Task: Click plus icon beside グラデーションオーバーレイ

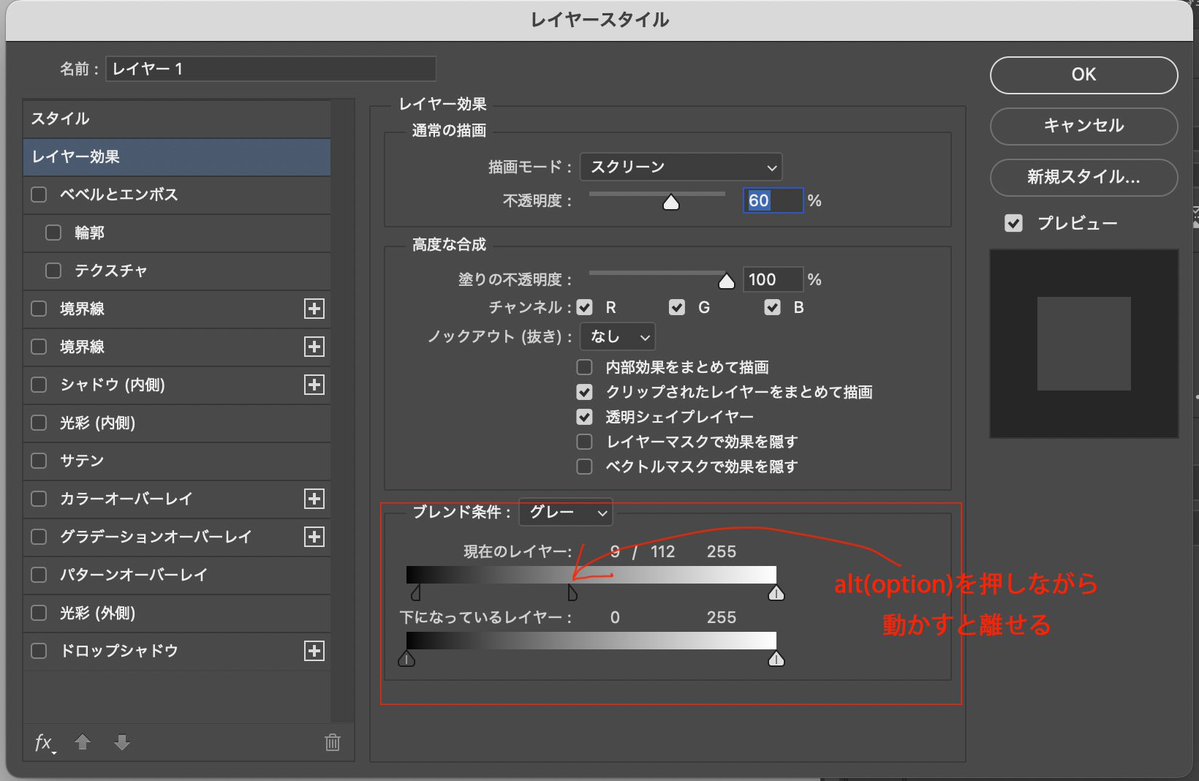Action: pyautogui.click(x=314, y=536)
